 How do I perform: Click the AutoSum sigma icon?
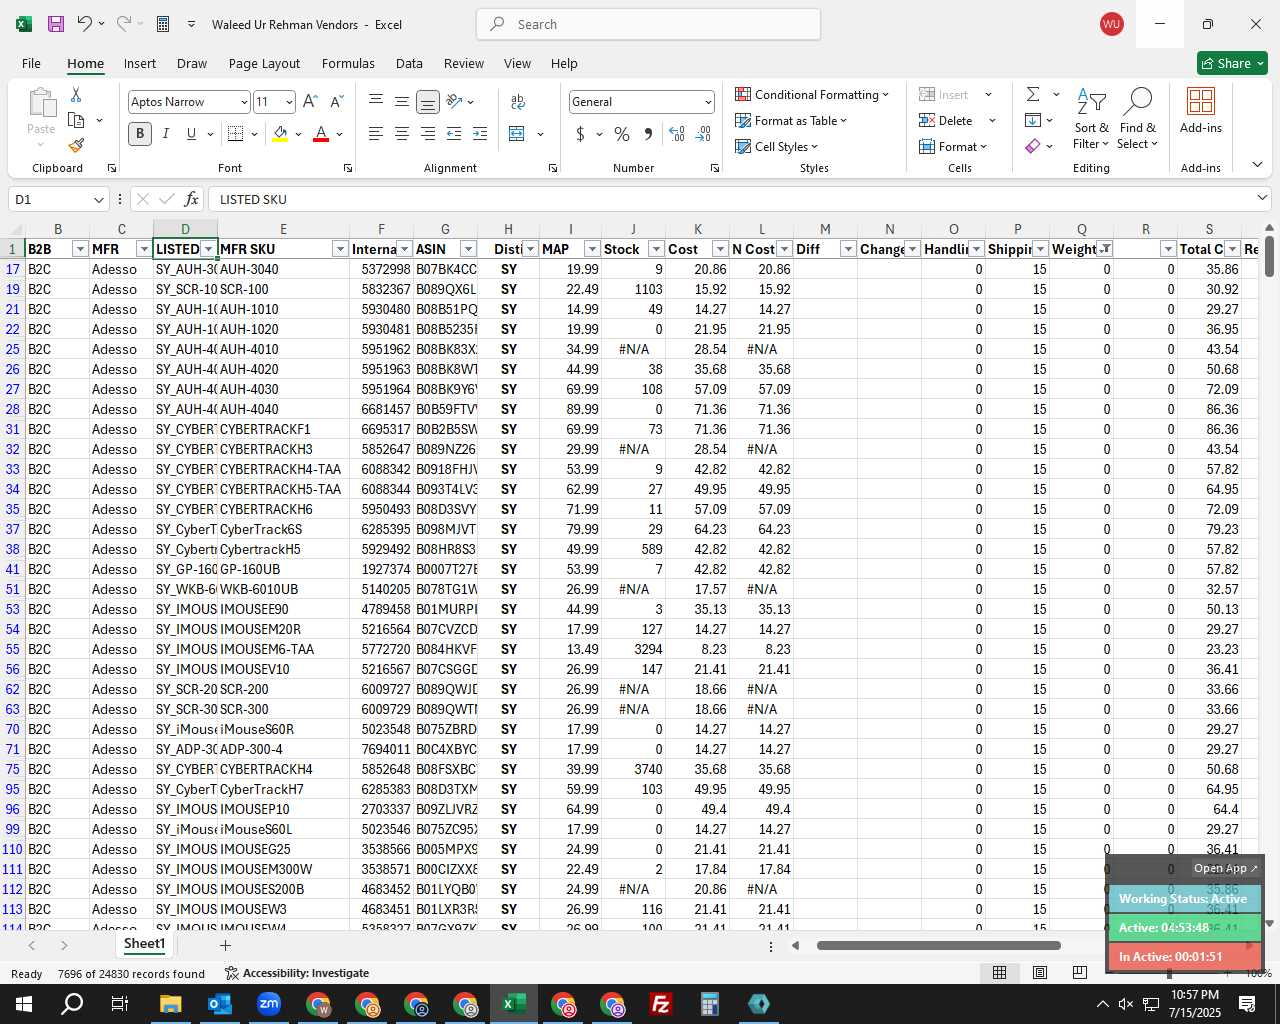pos(1033,94)
